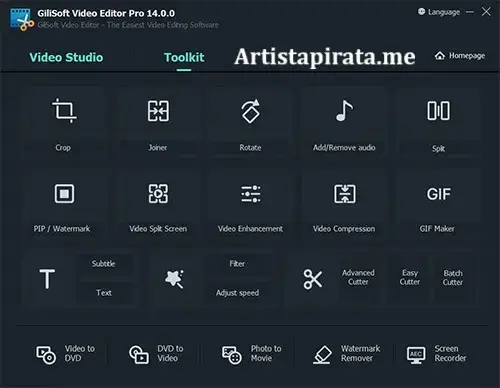Launch the Easy Cutter
Viewport: 500px width, 388px height.
410,277
